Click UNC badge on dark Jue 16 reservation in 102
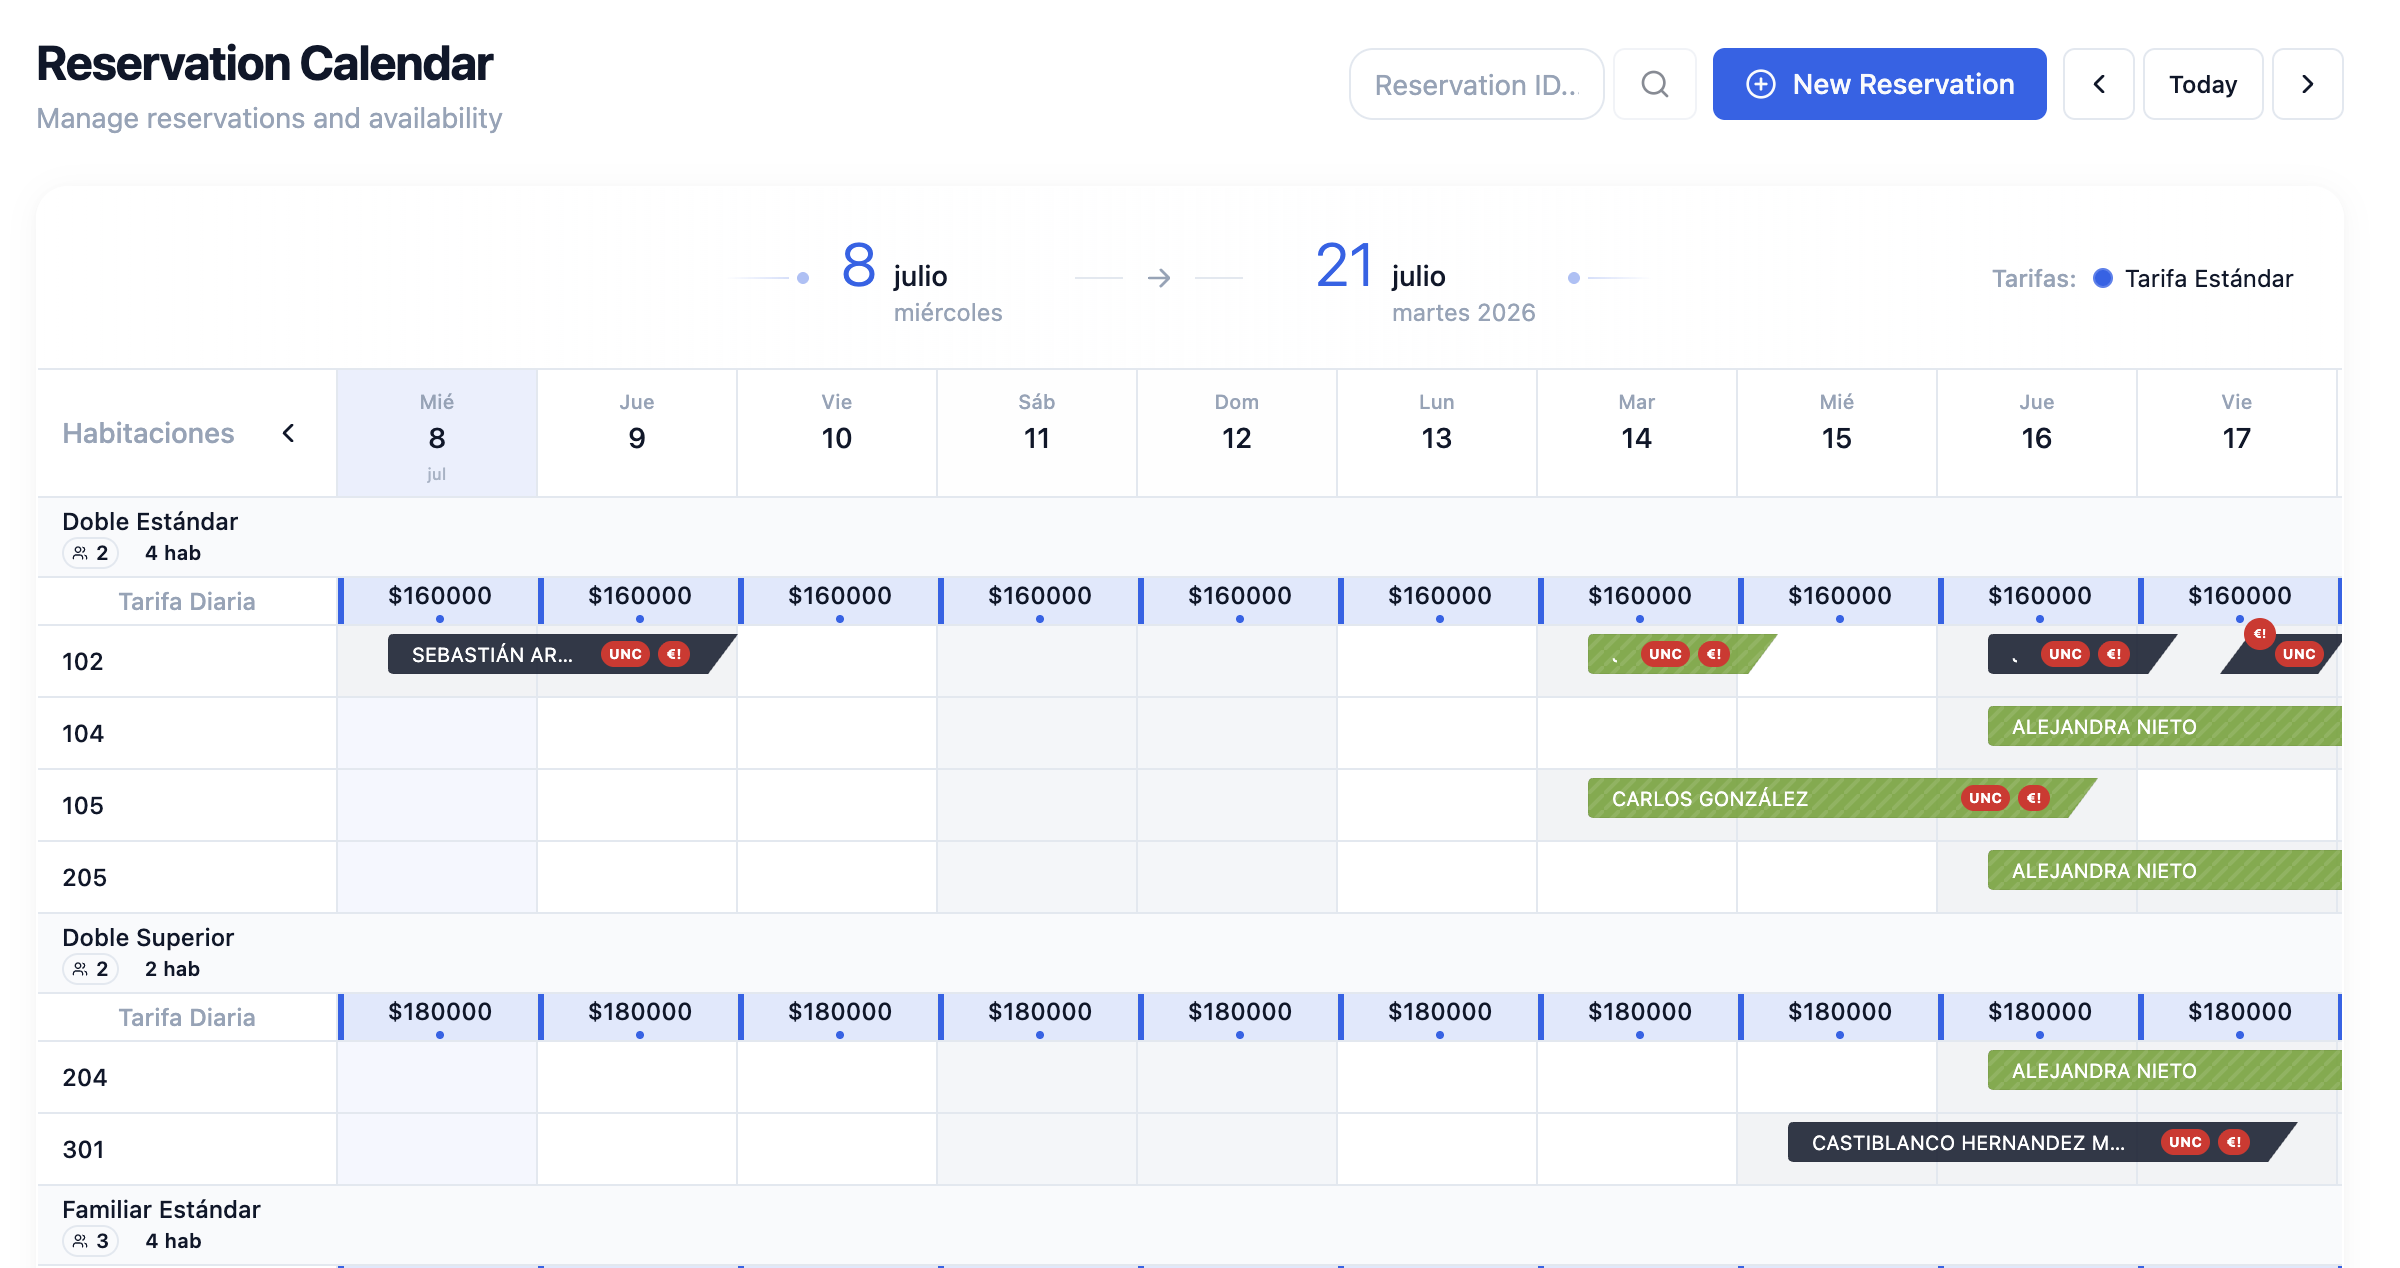Screen dimensions: 2400x1268 [x=2065, y=654]
